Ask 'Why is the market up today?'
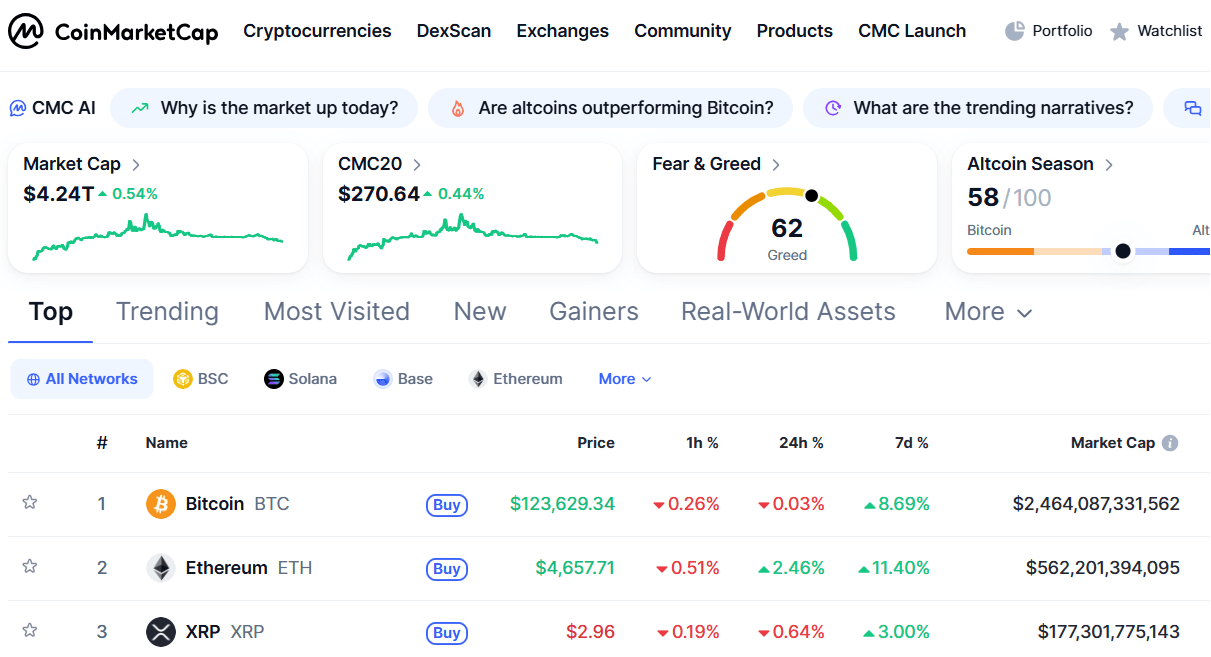This screenshot has width=1211, height=657. click(x=264, y=108)
